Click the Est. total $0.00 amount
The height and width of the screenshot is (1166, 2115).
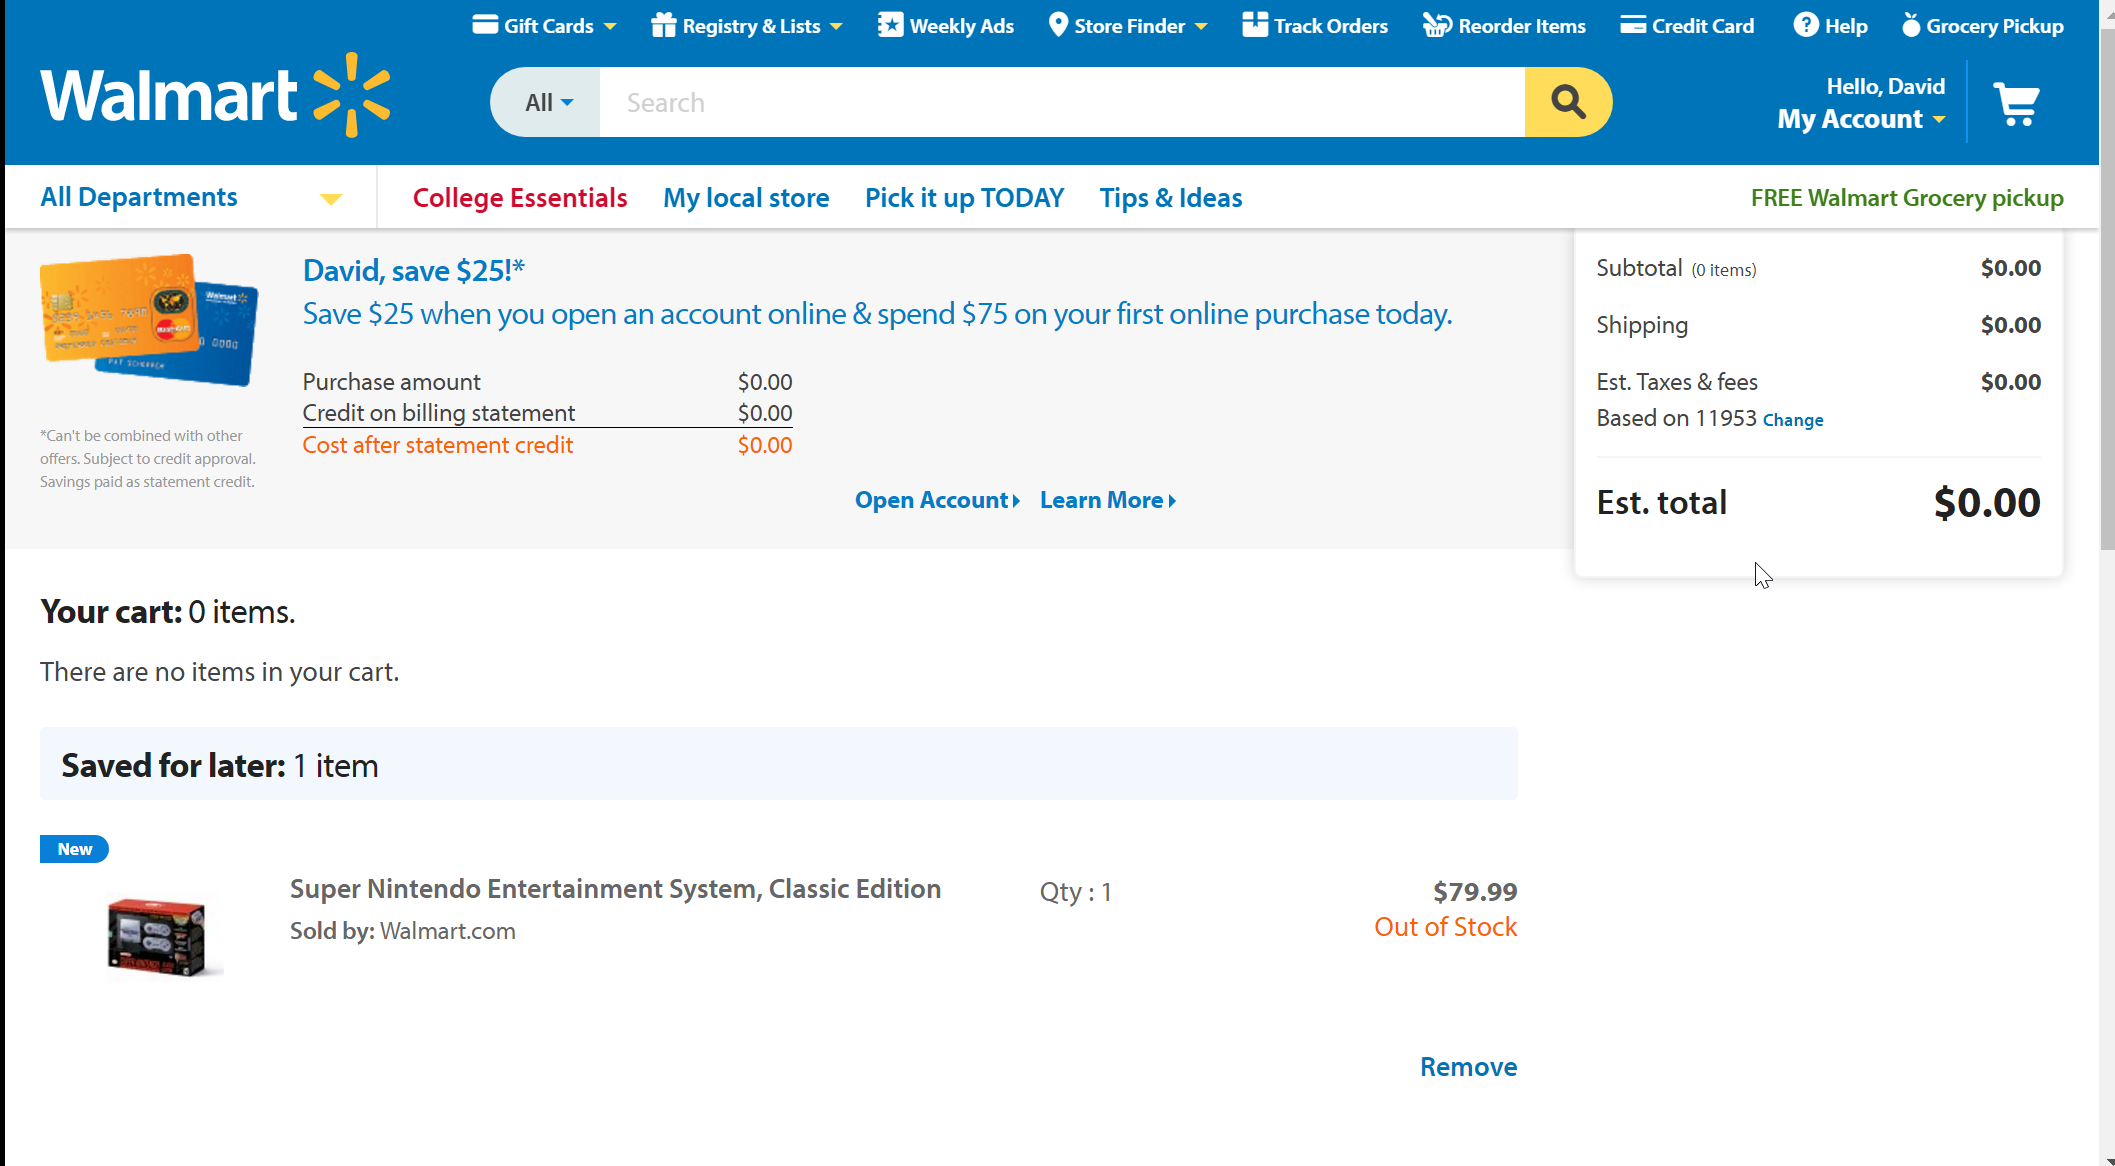coord(1986,503)
